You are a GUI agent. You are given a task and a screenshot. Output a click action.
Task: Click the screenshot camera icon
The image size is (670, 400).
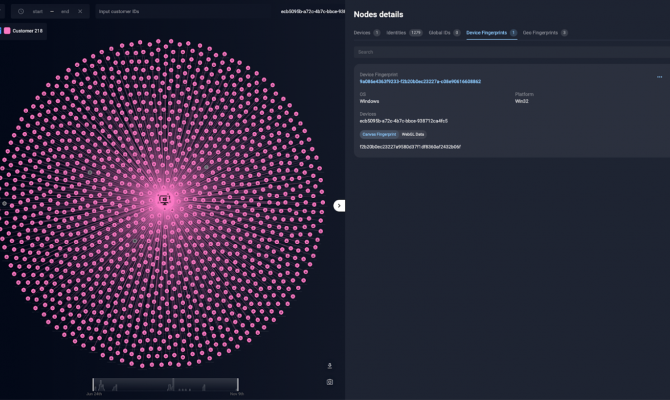click(329, 382)
